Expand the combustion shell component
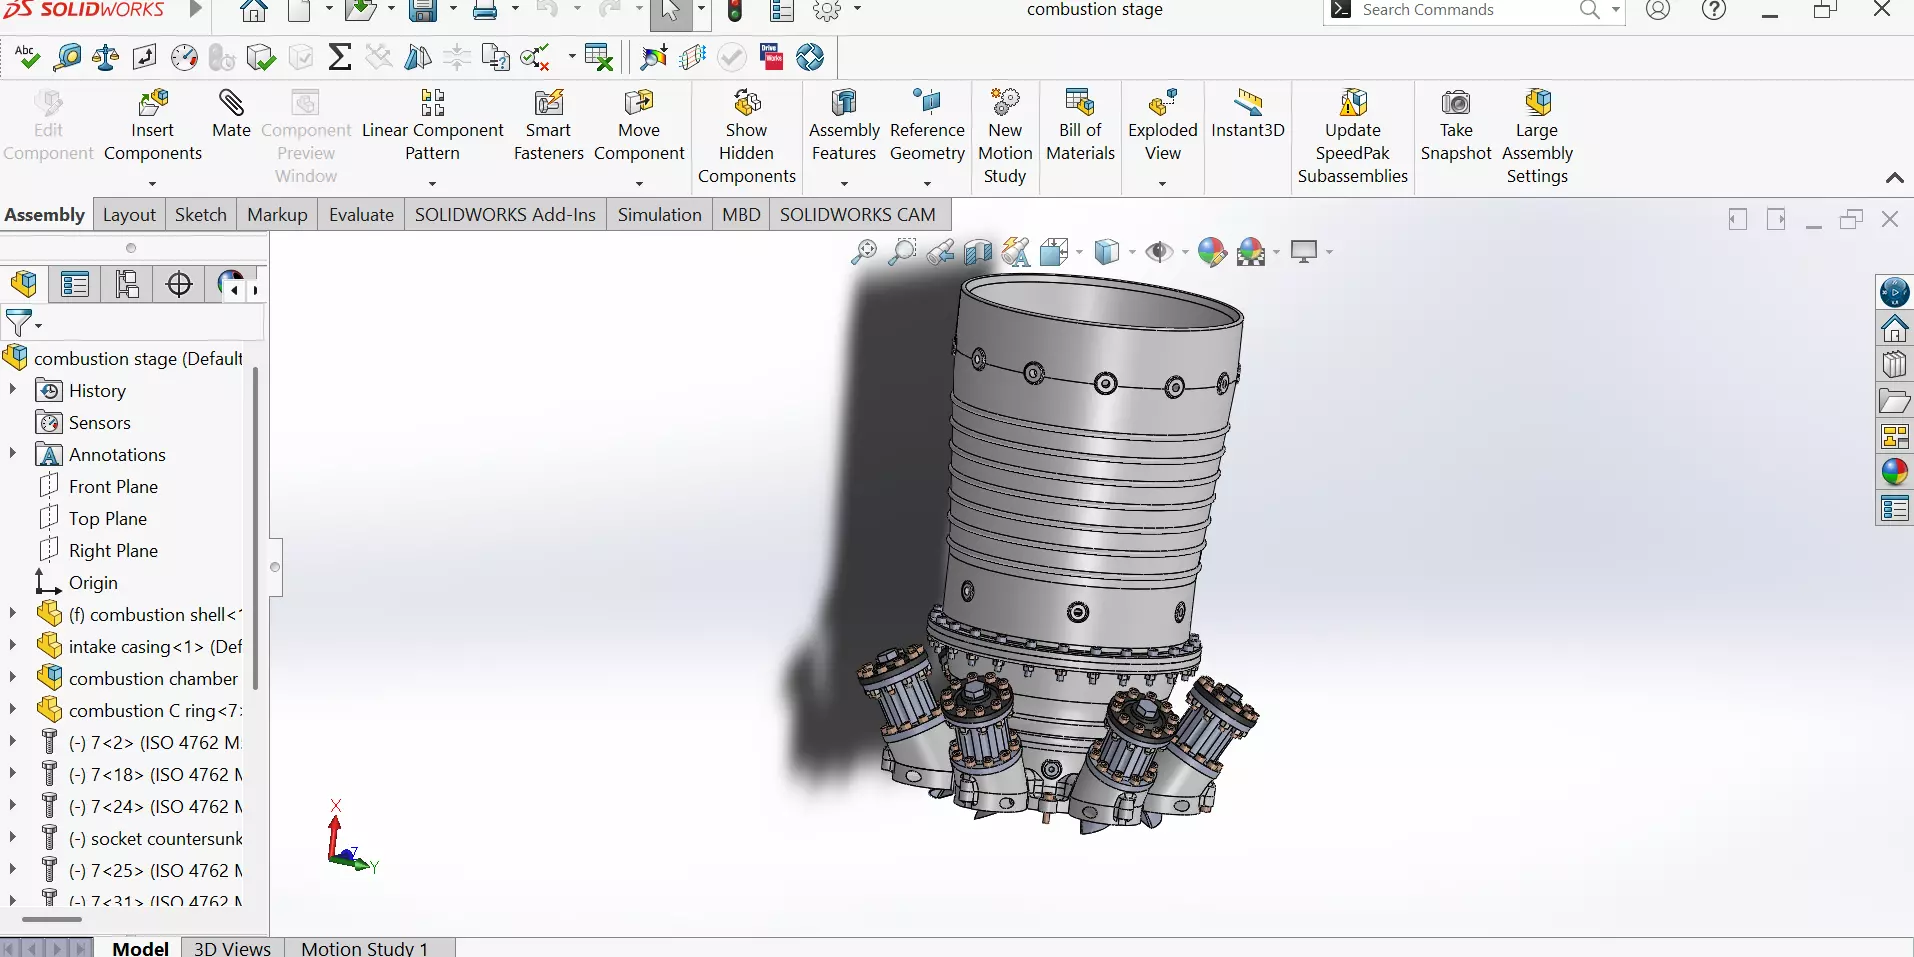1914x957 pixels. [x=13, y=614]
